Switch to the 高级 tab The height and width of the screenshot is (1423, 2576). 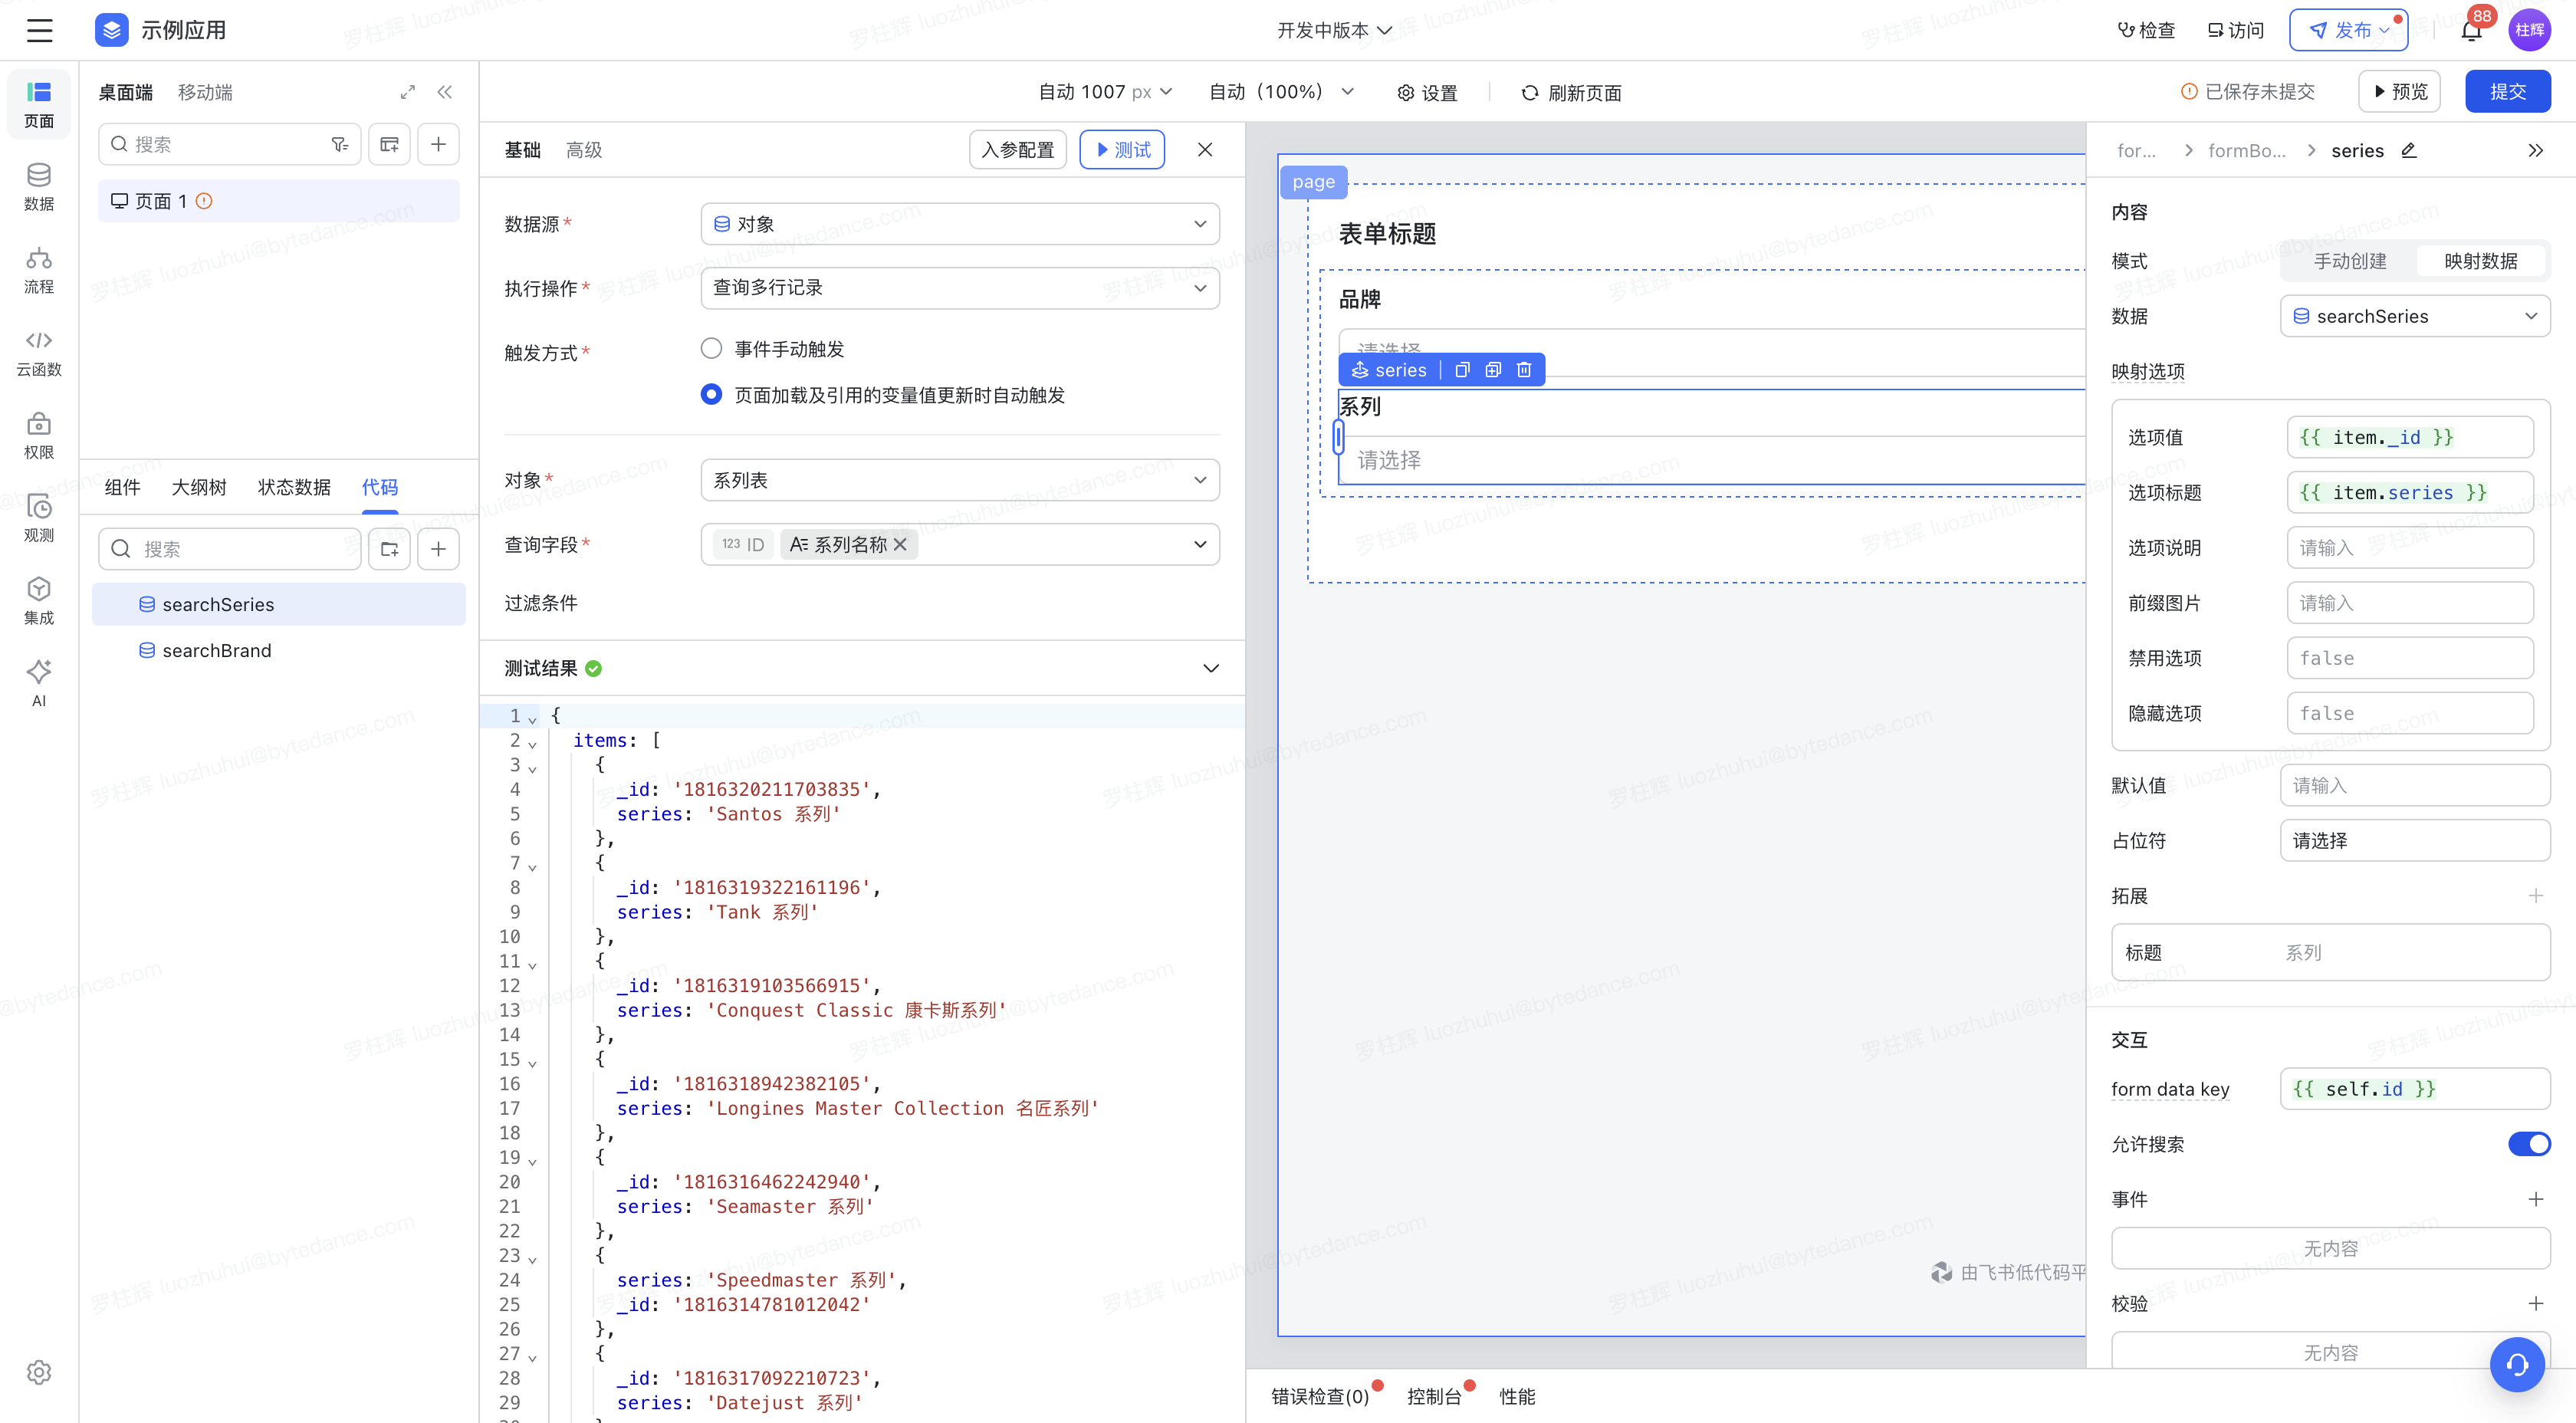point(584,150)
